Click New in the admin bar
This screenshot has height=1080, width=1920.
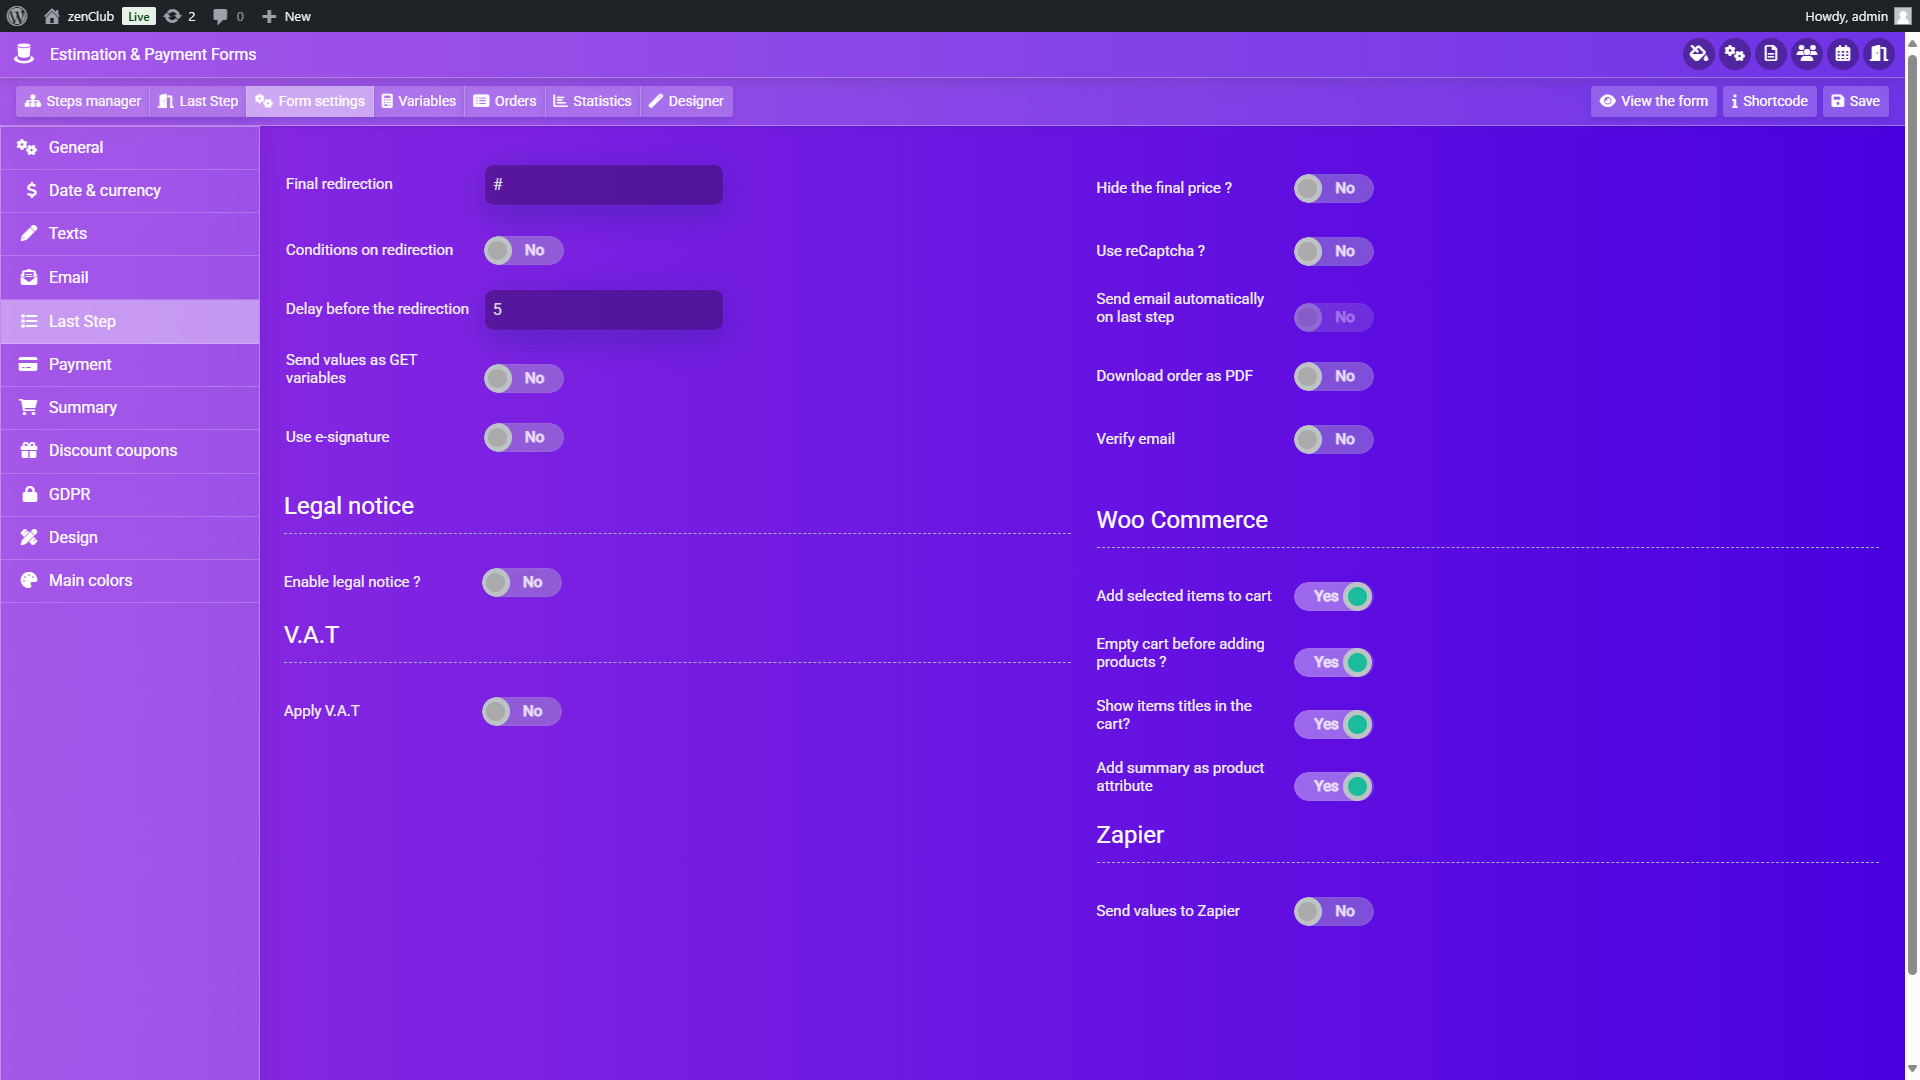pos(286,16)
